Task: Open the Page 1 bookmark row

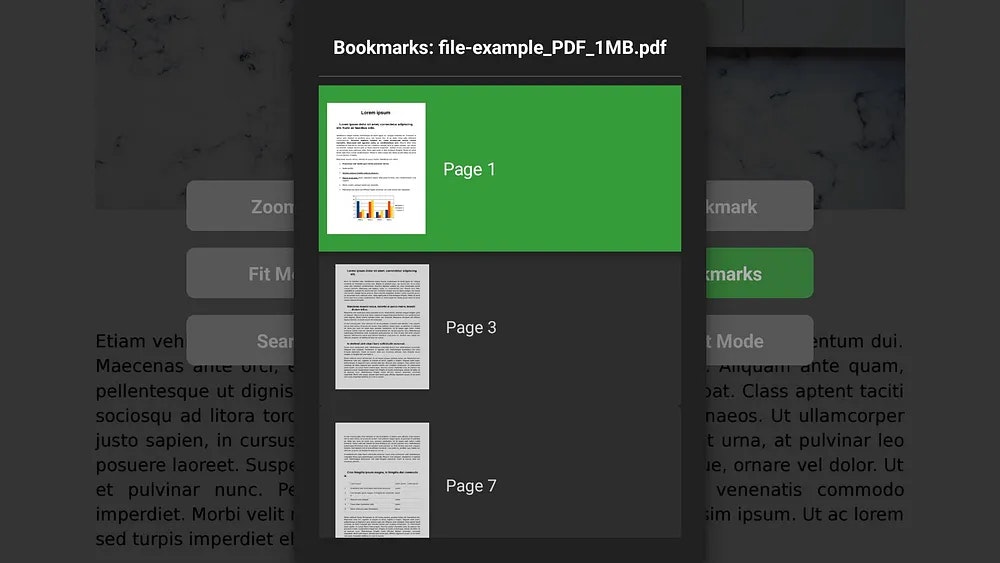Action: [x=499, y=168]
